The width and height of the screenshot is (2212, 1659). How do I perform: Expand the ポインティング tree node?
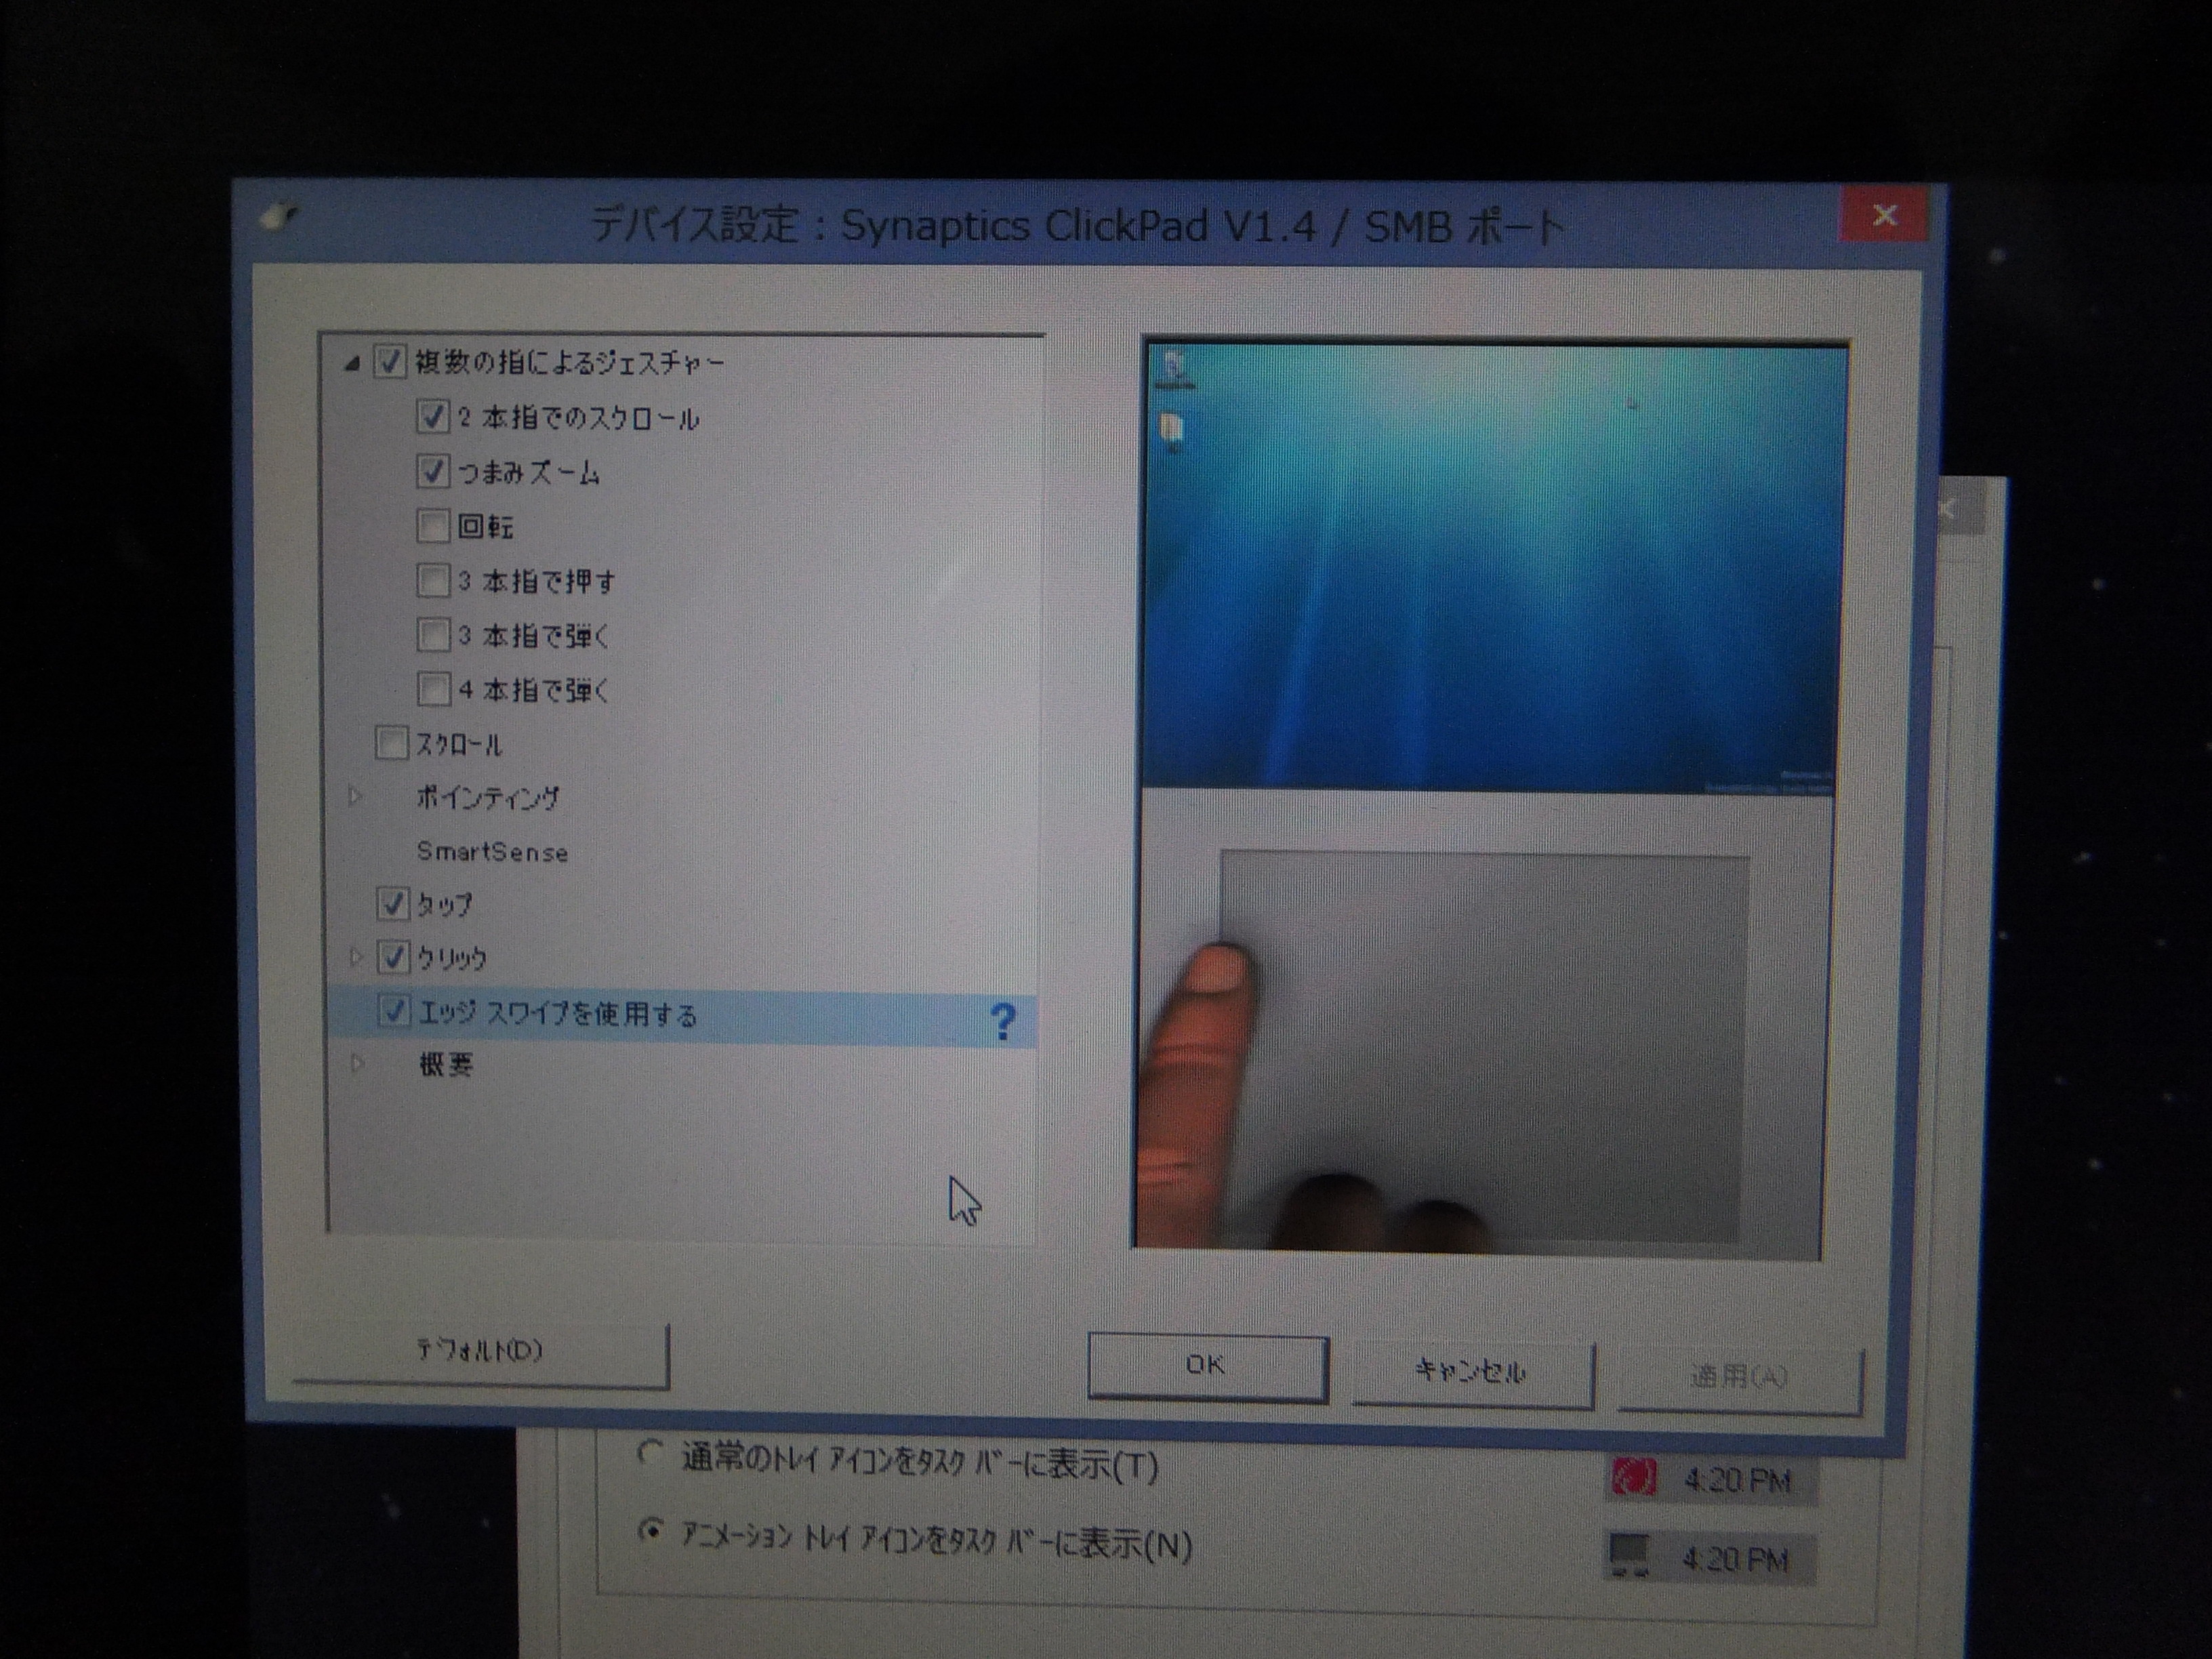[x=355, y=797]
